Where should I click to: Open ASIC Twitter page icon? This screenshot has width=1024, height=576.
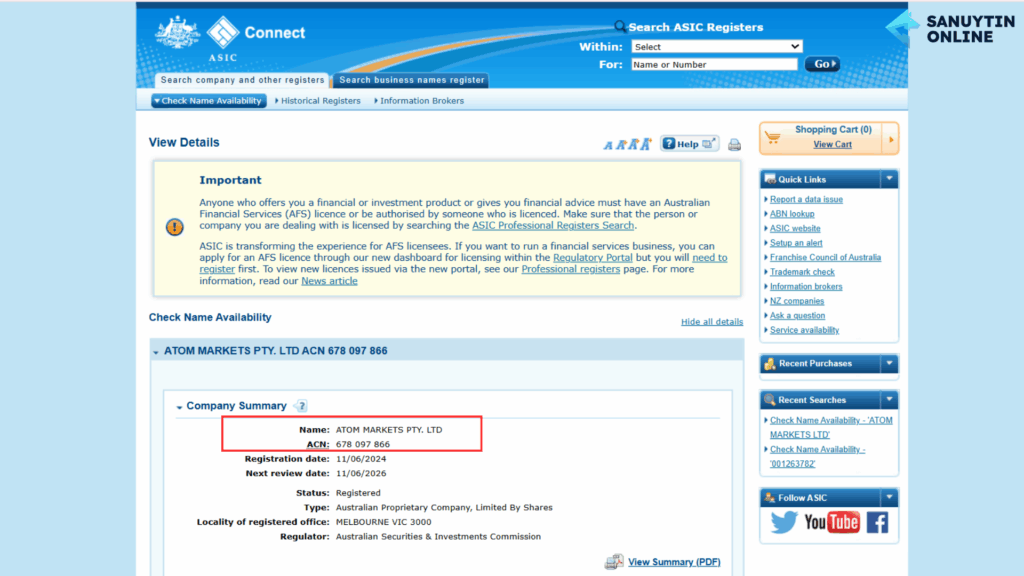[x=784, y=522]
